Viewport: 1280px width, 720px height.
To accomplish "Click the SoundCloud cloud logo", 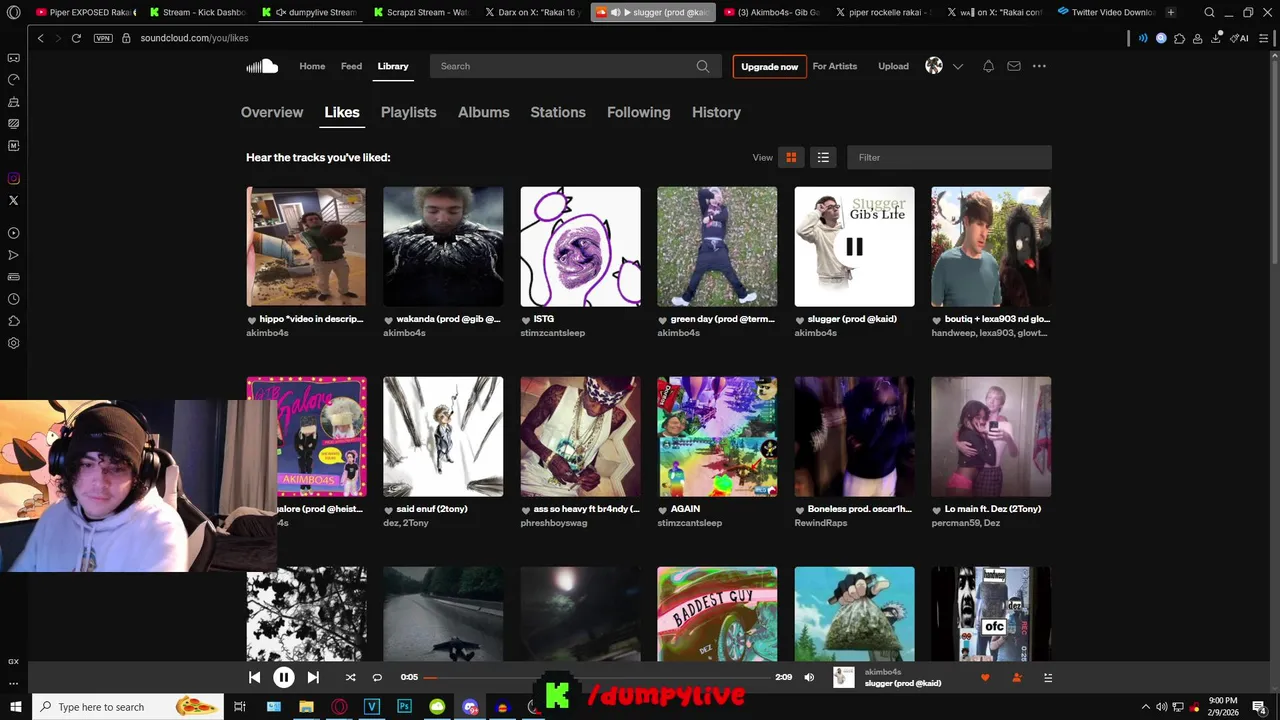I will (262, 66).
